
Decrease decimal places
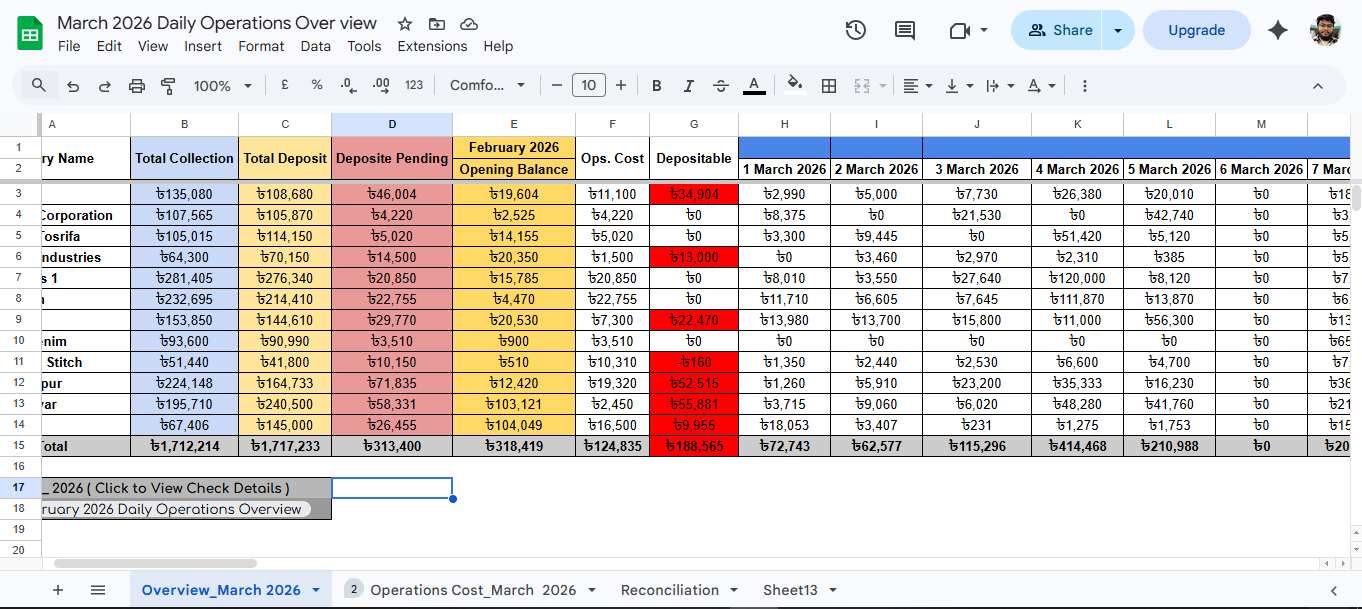point(348,85)
